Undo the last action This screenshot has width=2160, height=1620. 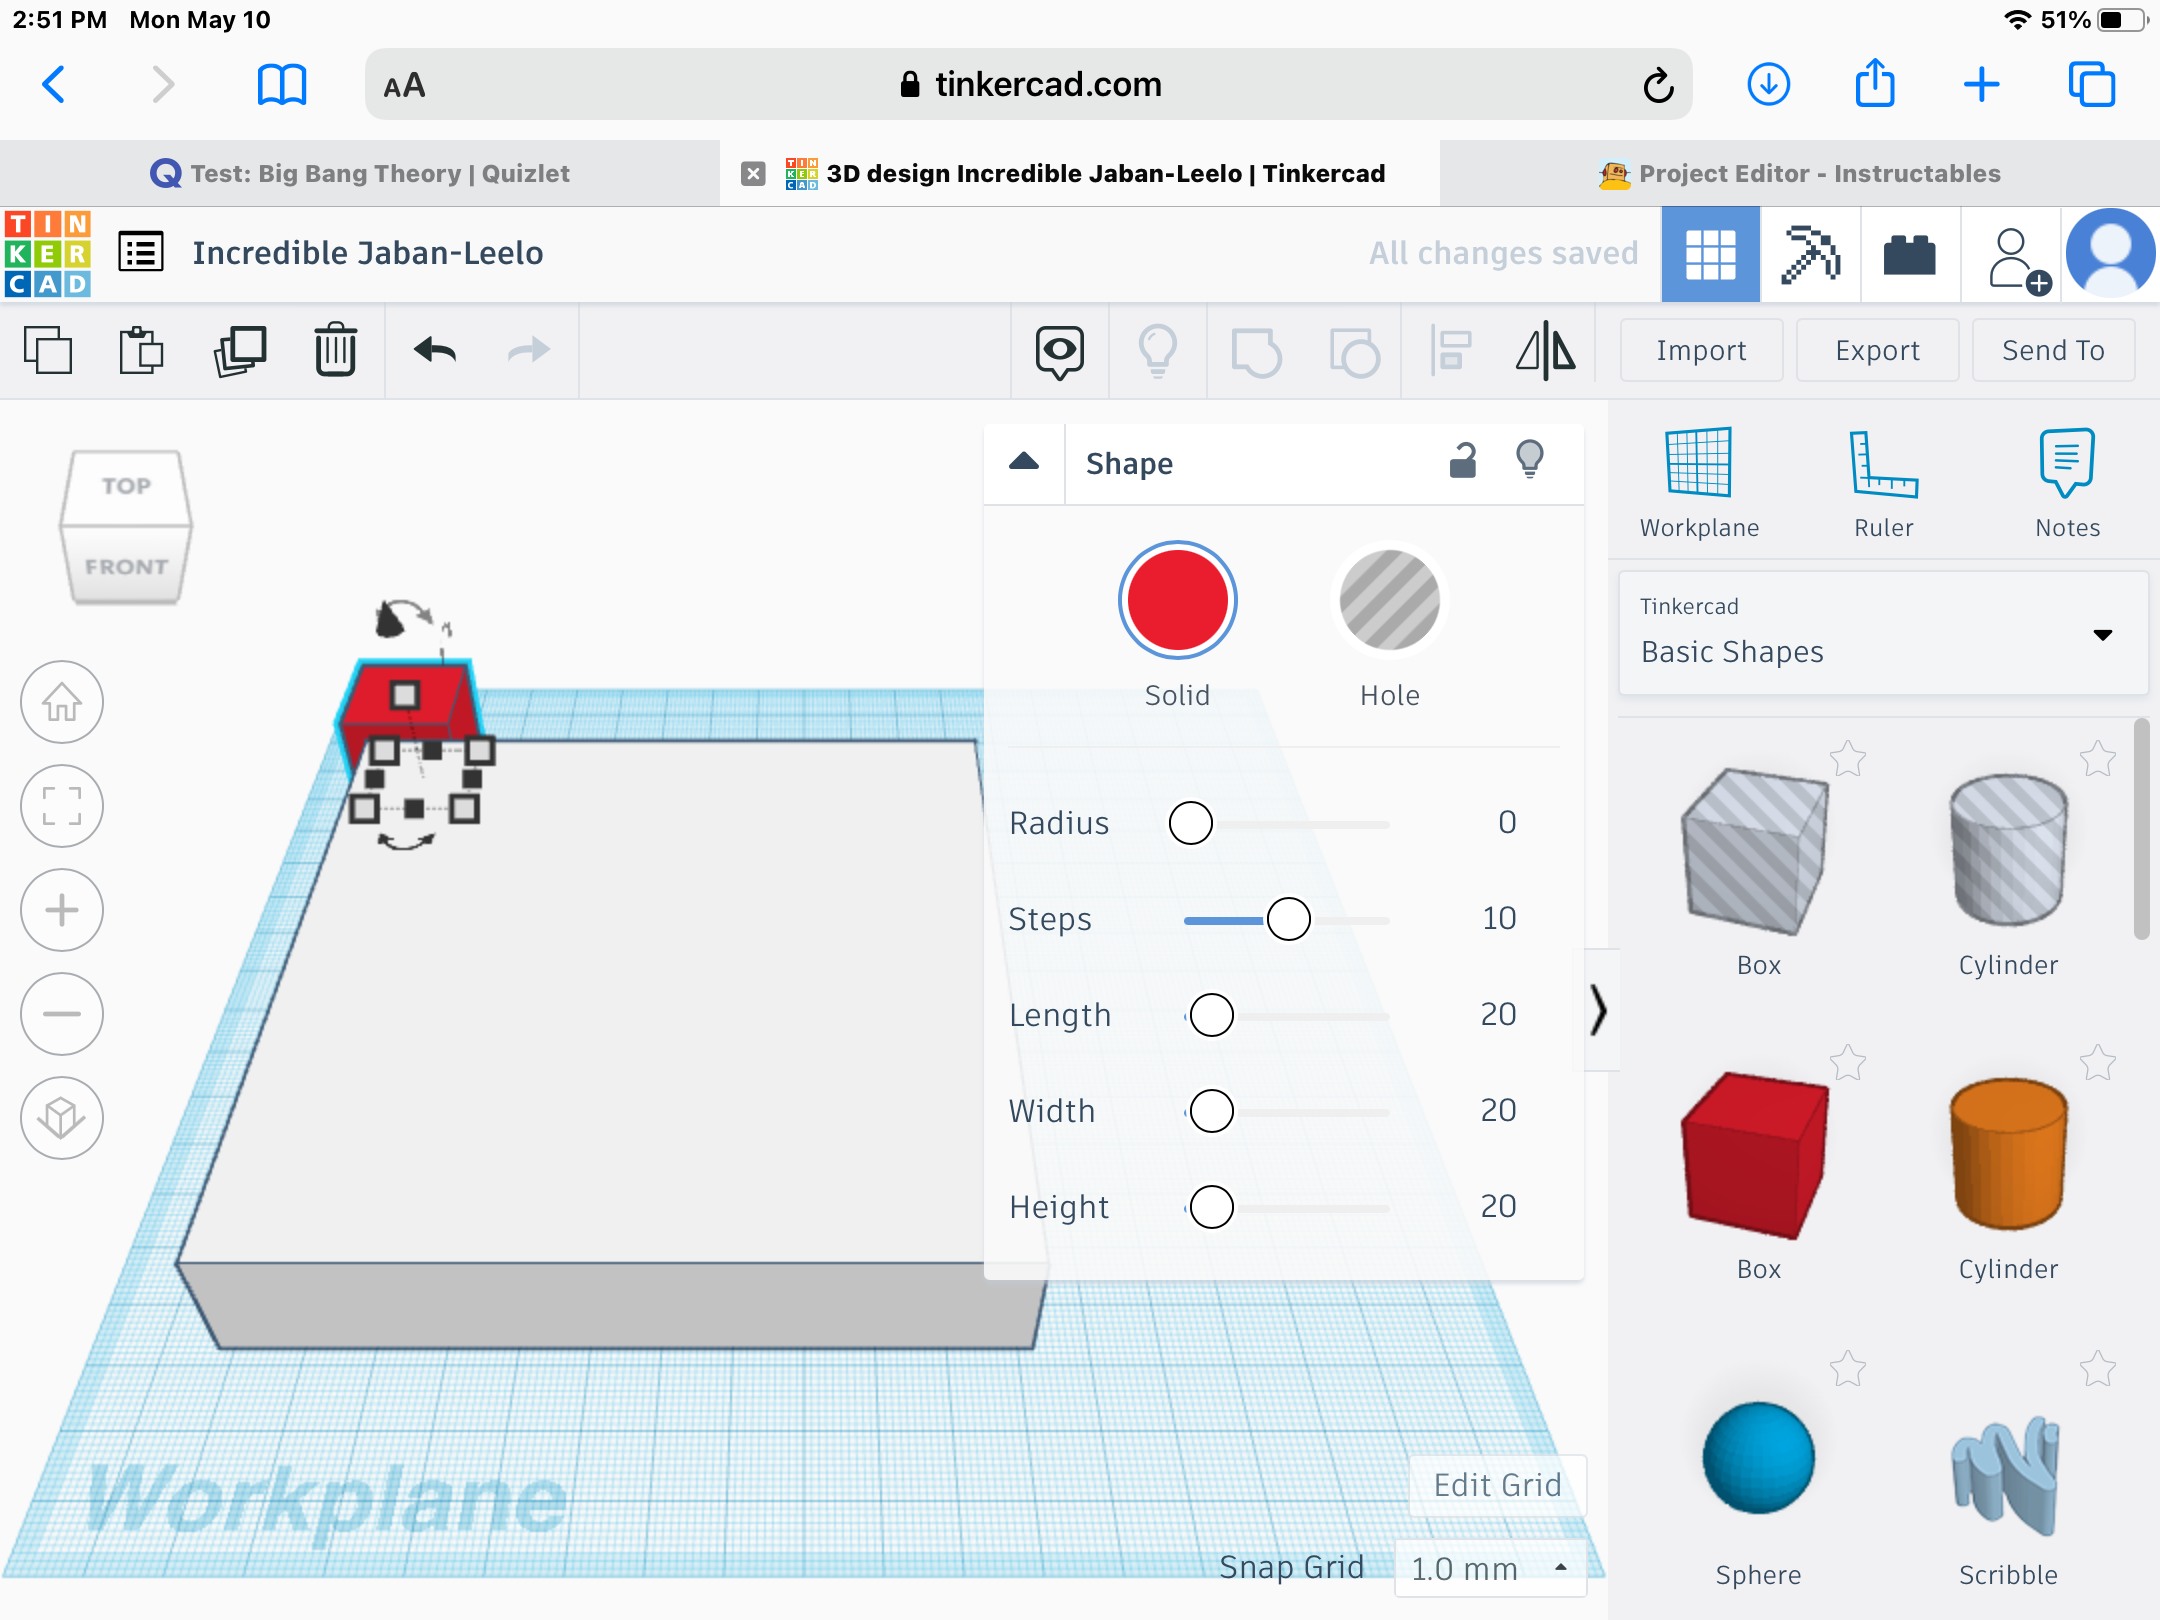coord(435,350)
